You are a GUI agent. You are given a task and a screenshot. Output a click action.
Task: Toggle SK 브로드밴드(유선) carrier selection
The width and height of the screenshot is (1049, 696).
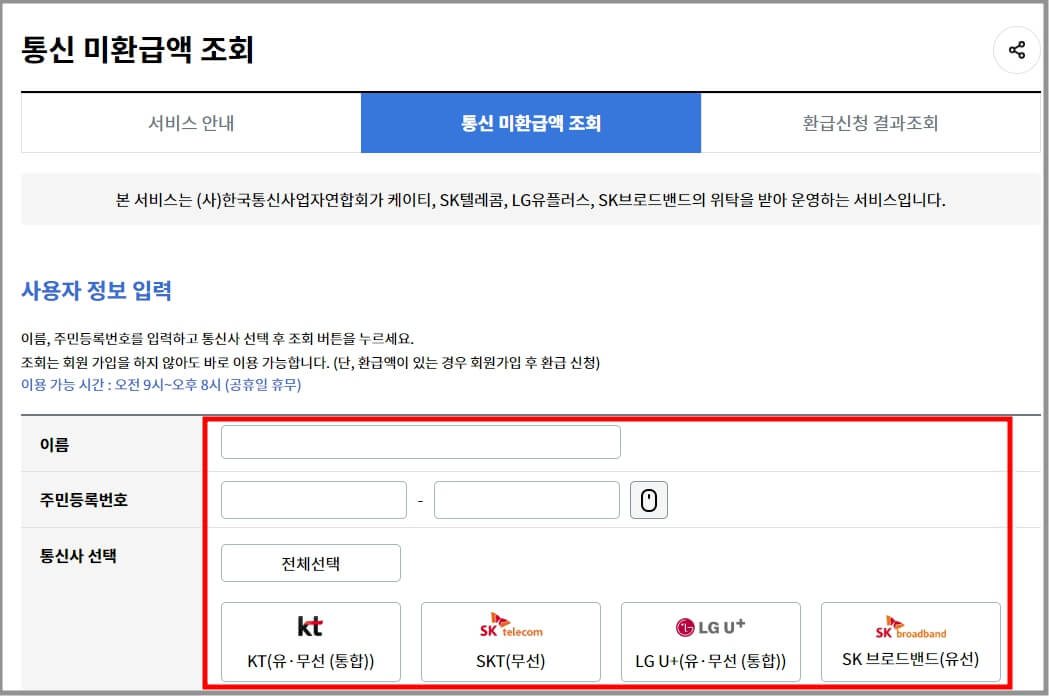click(910, 641)
